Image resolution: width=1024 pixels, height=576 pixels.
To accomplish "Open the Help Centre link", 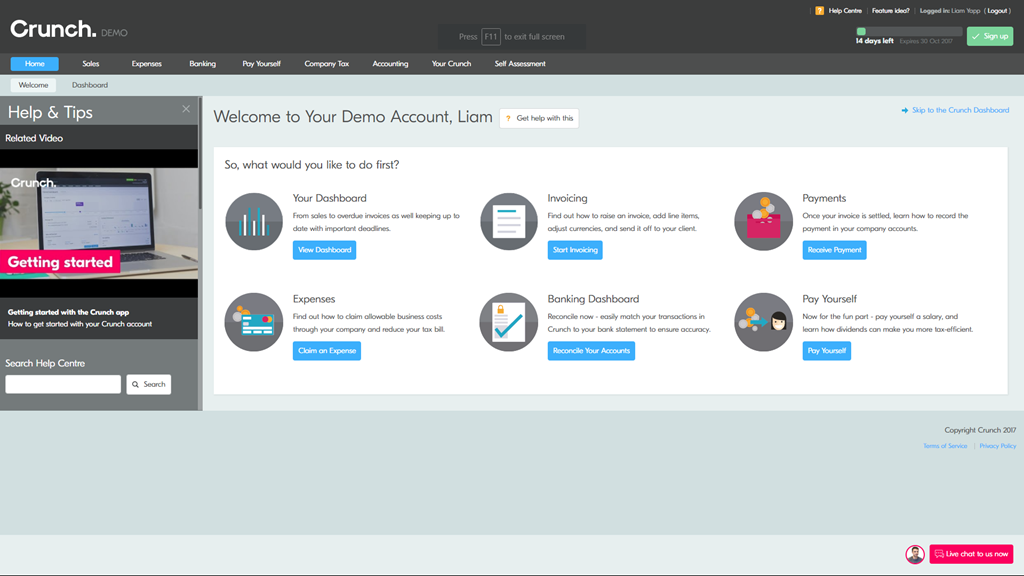I will tap(845, 10).
